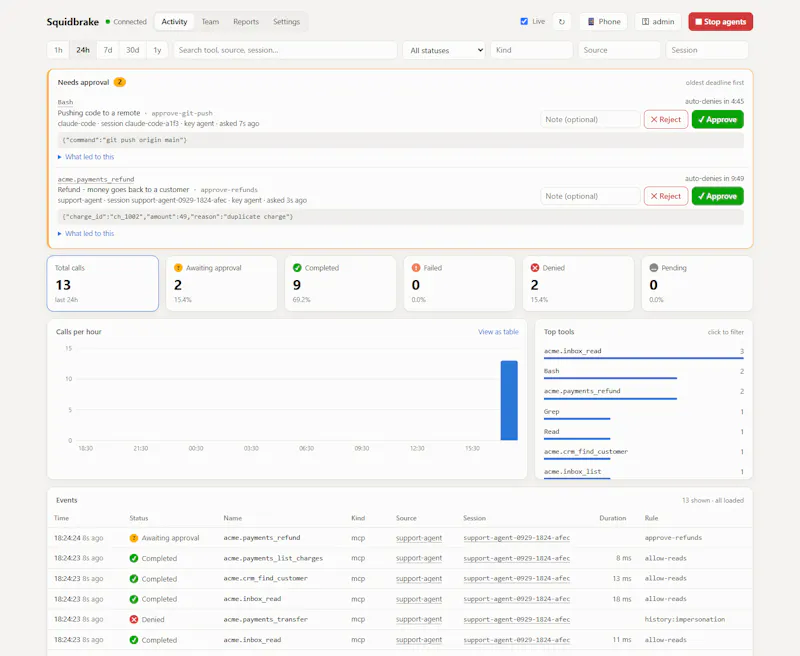
Task: Click the stop square icon in Stop agents
Action: (x=698, y=22)
